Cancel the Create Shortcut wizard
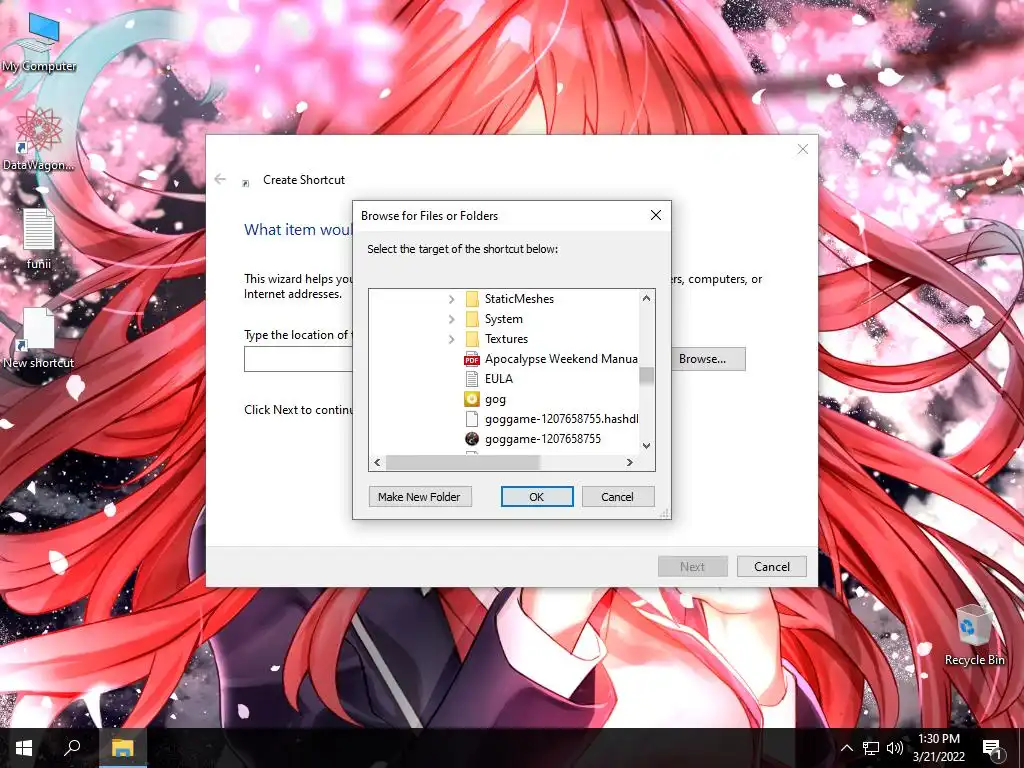Viewport: 1024px width, 768px height. coord(772,566)
